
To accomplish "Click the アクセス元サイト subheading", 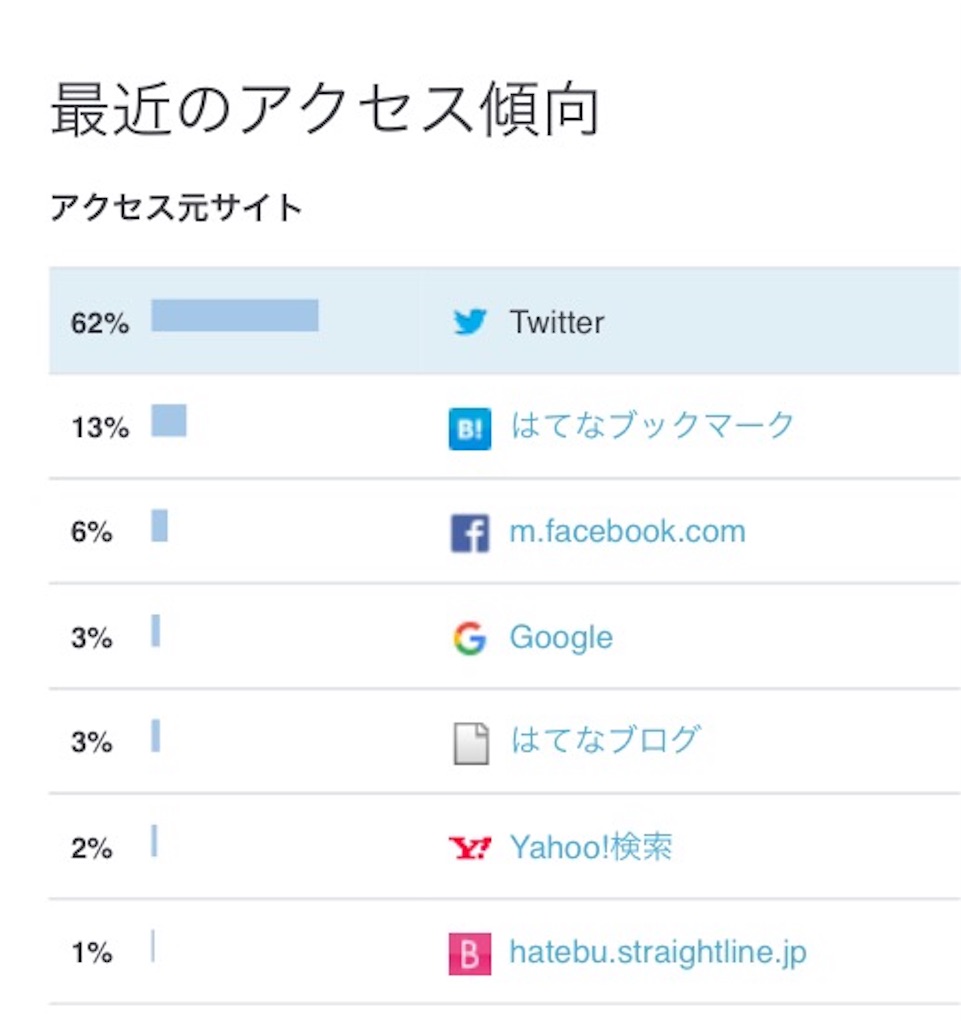I will tap(176, 208).
